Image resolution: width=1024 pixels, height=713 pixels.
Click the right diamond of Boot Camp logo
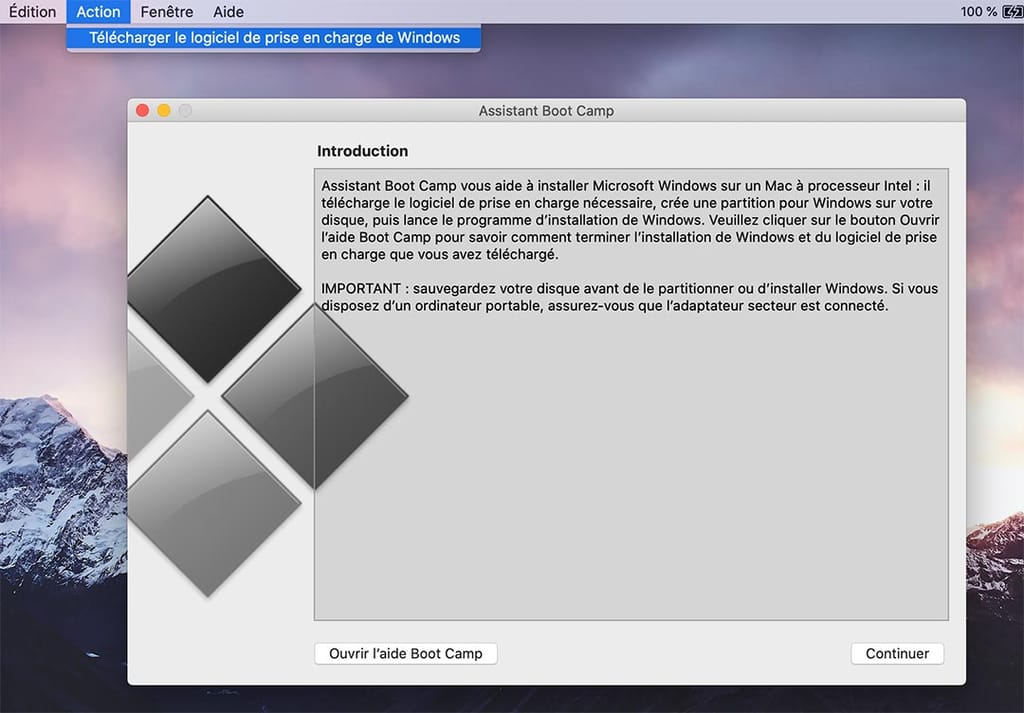click(x=315, y=396)
